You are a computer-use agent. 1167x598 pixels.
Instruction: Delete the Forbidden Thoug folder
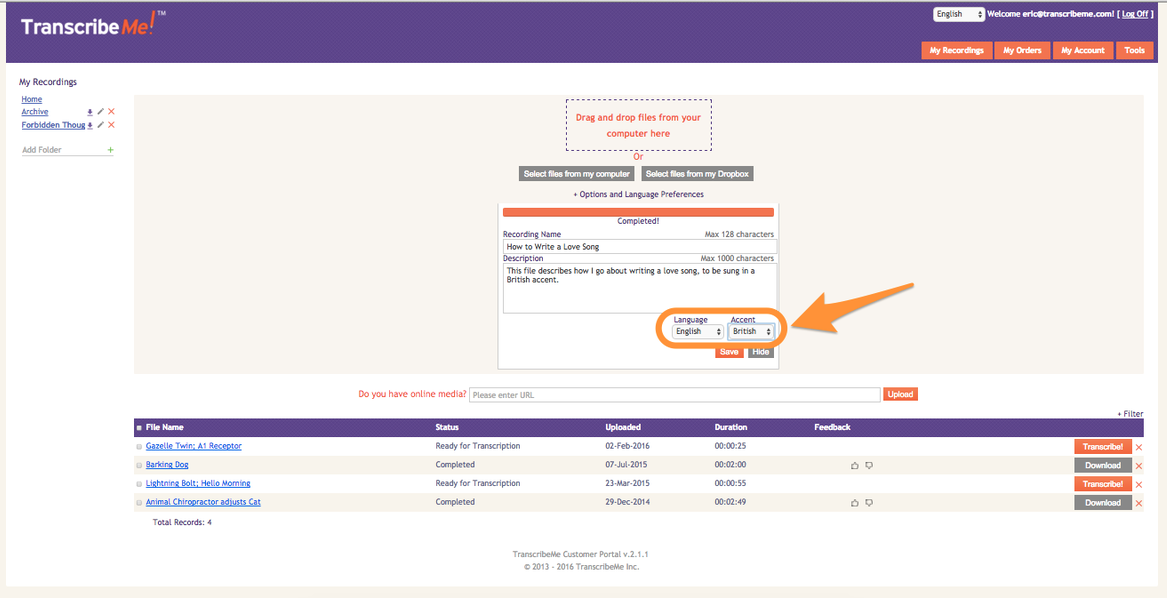click(x=111, y=125)
